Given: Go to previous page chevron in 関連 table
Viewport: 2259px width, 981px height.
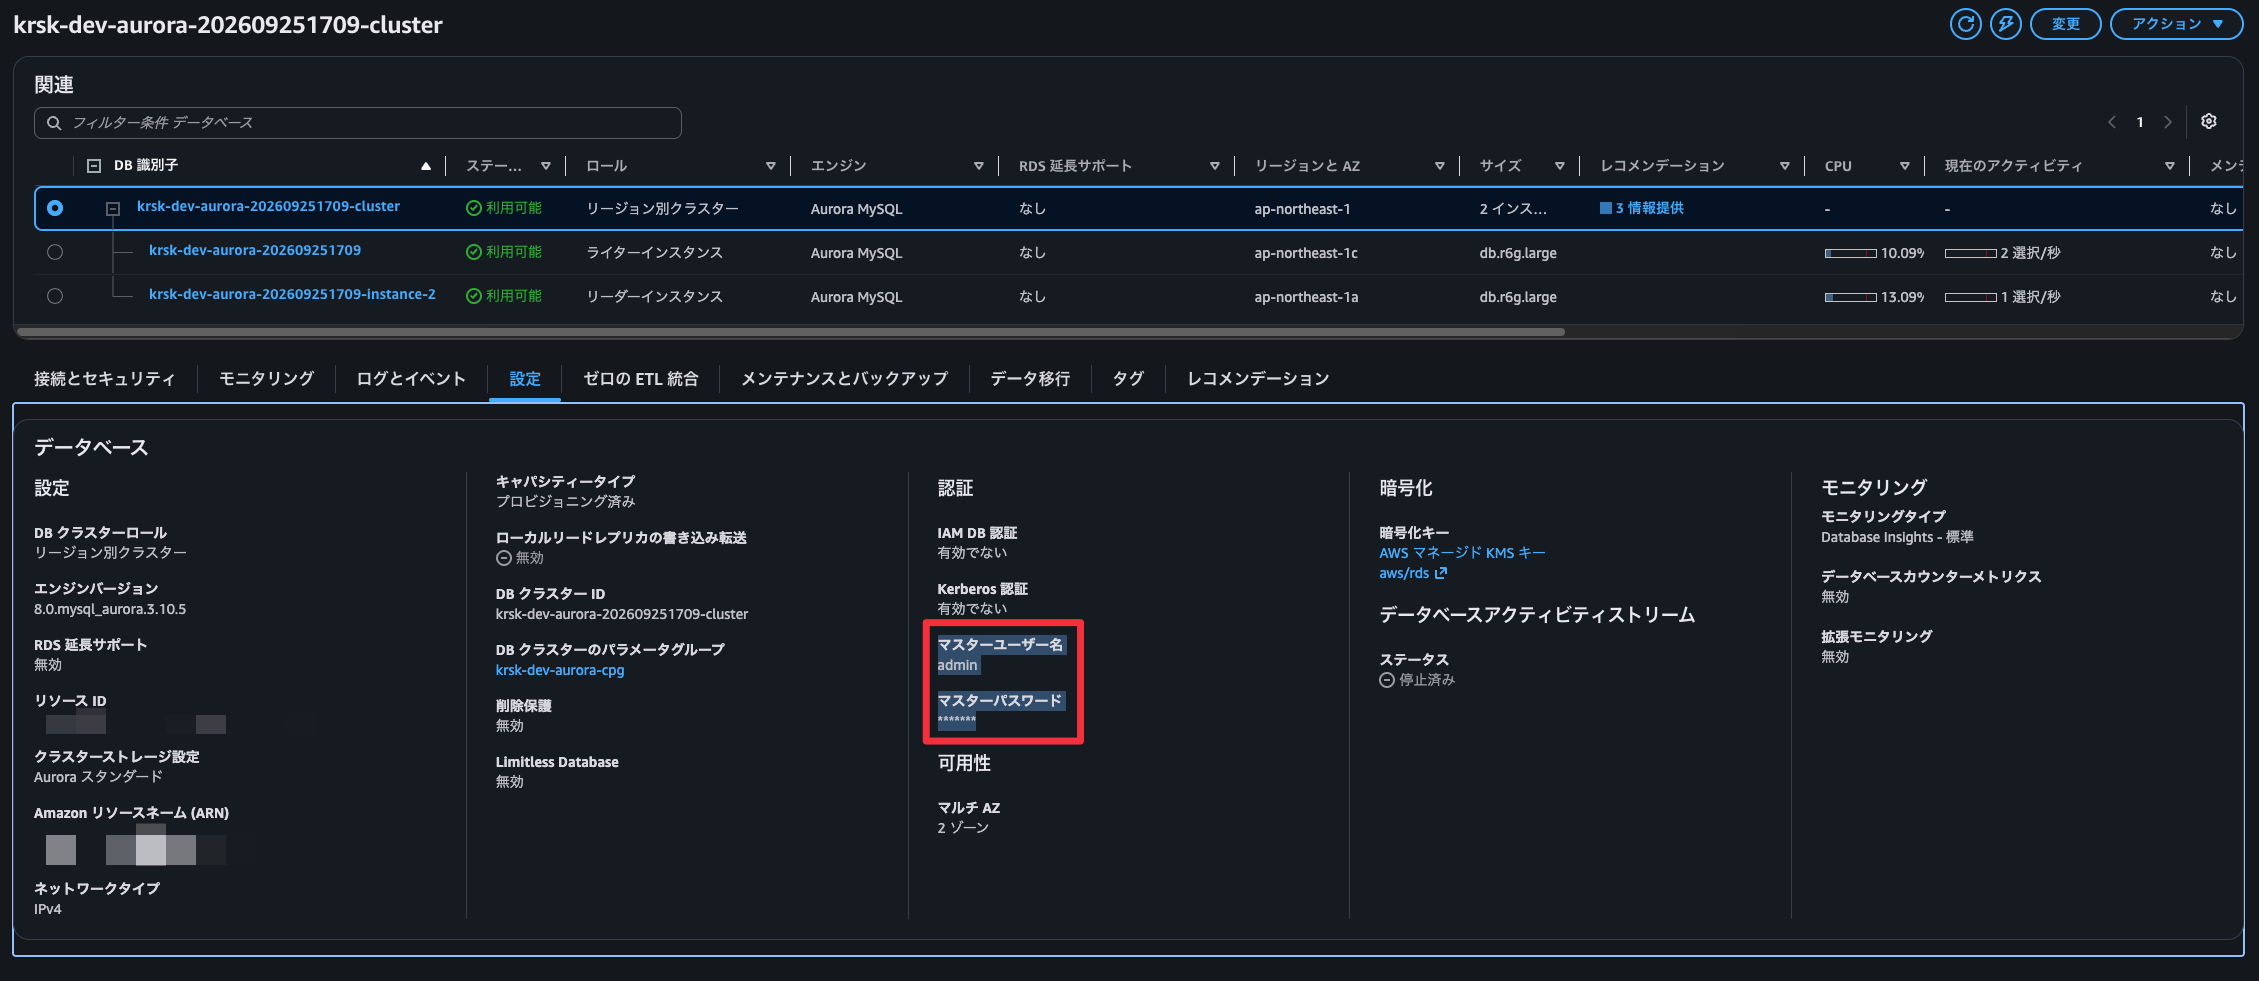Looking at the screenshot, I should [x=2112, y=122].
